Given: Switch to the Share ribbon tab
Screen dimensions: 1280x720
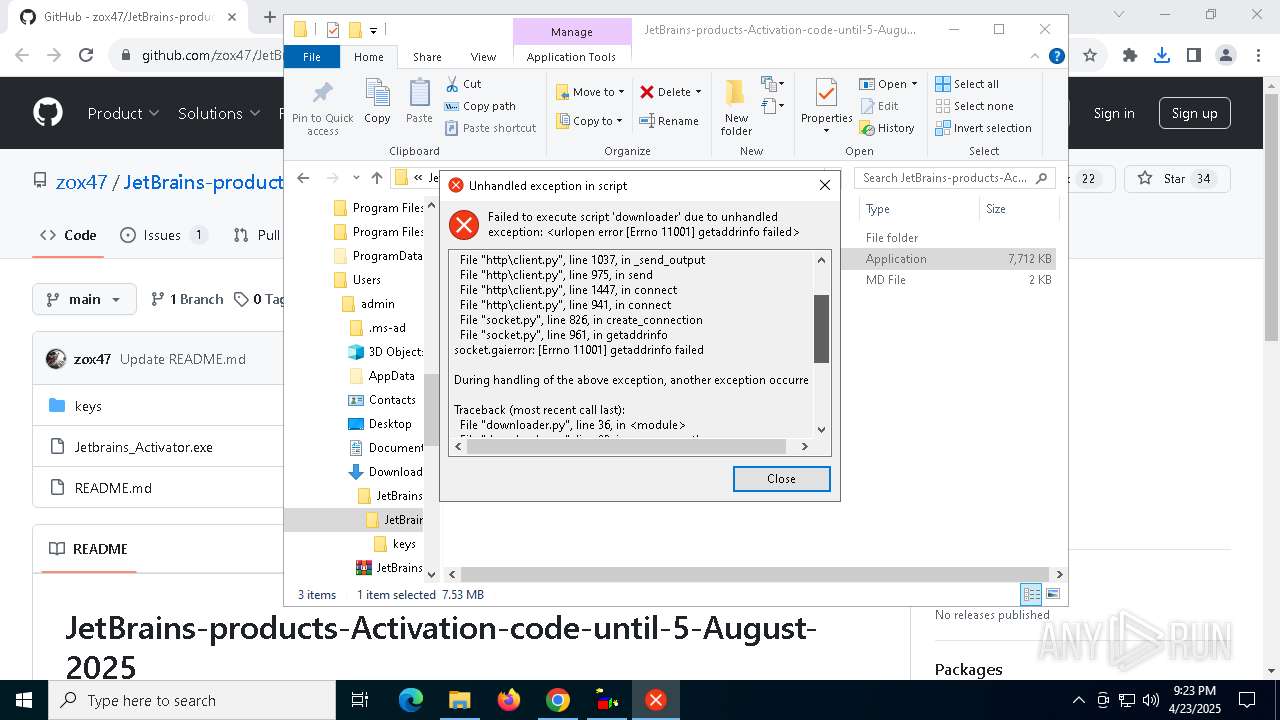Looking at the screenshot, I should tap(427, 57).
